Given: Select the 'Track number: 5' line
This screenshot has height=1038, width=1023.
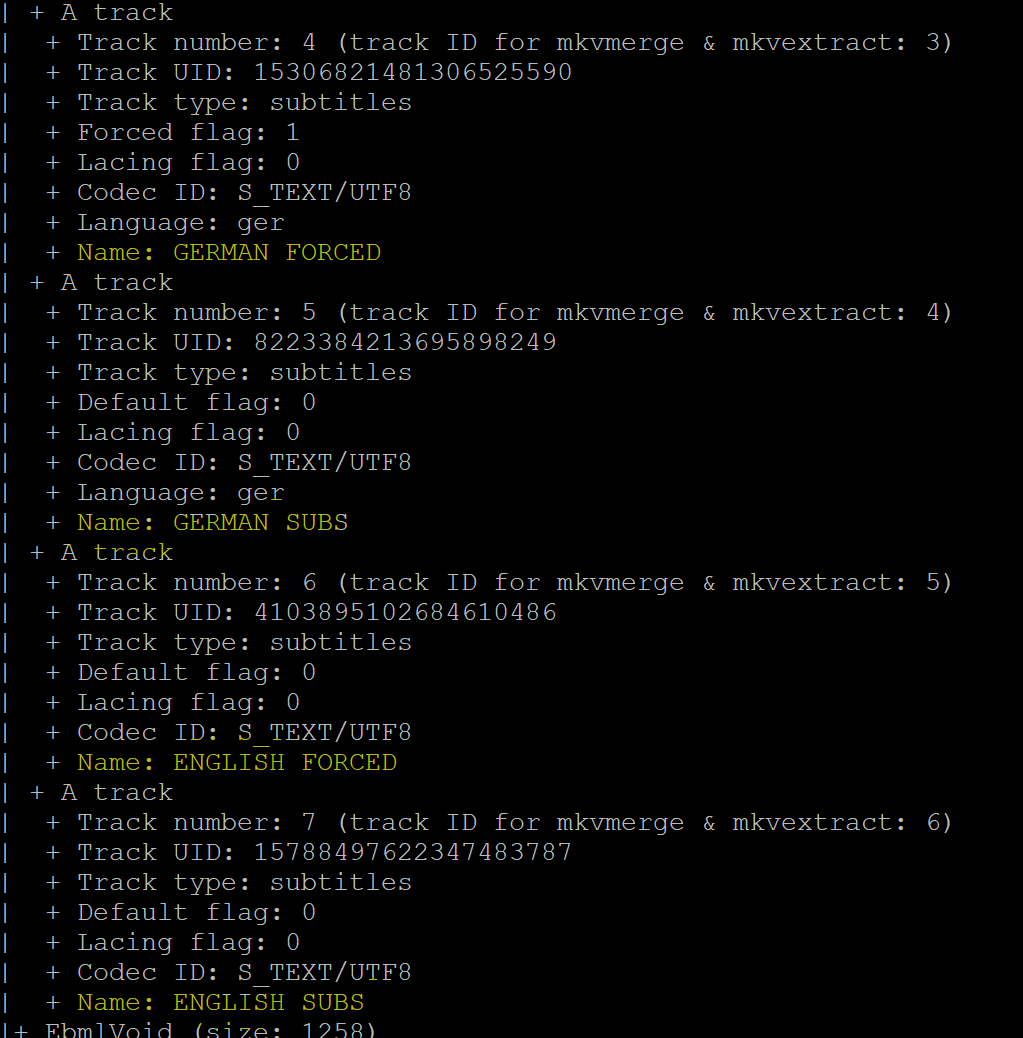Looking at the screenshot, I should point(514,312).
